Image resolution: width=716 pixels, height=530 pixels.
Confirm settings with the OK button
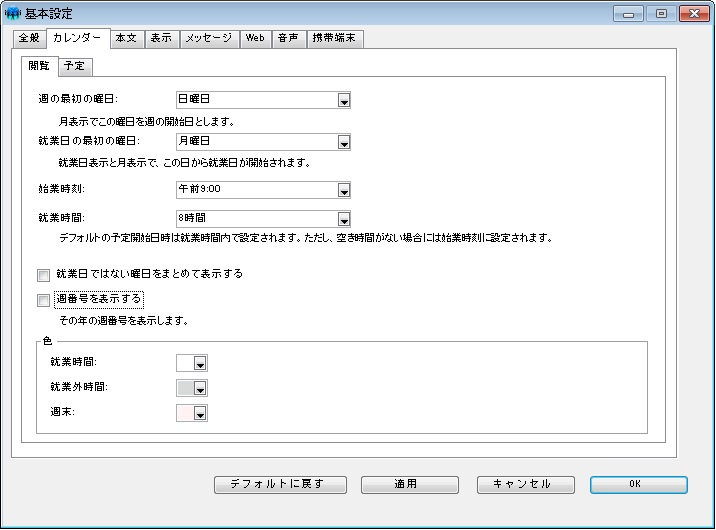638,485
